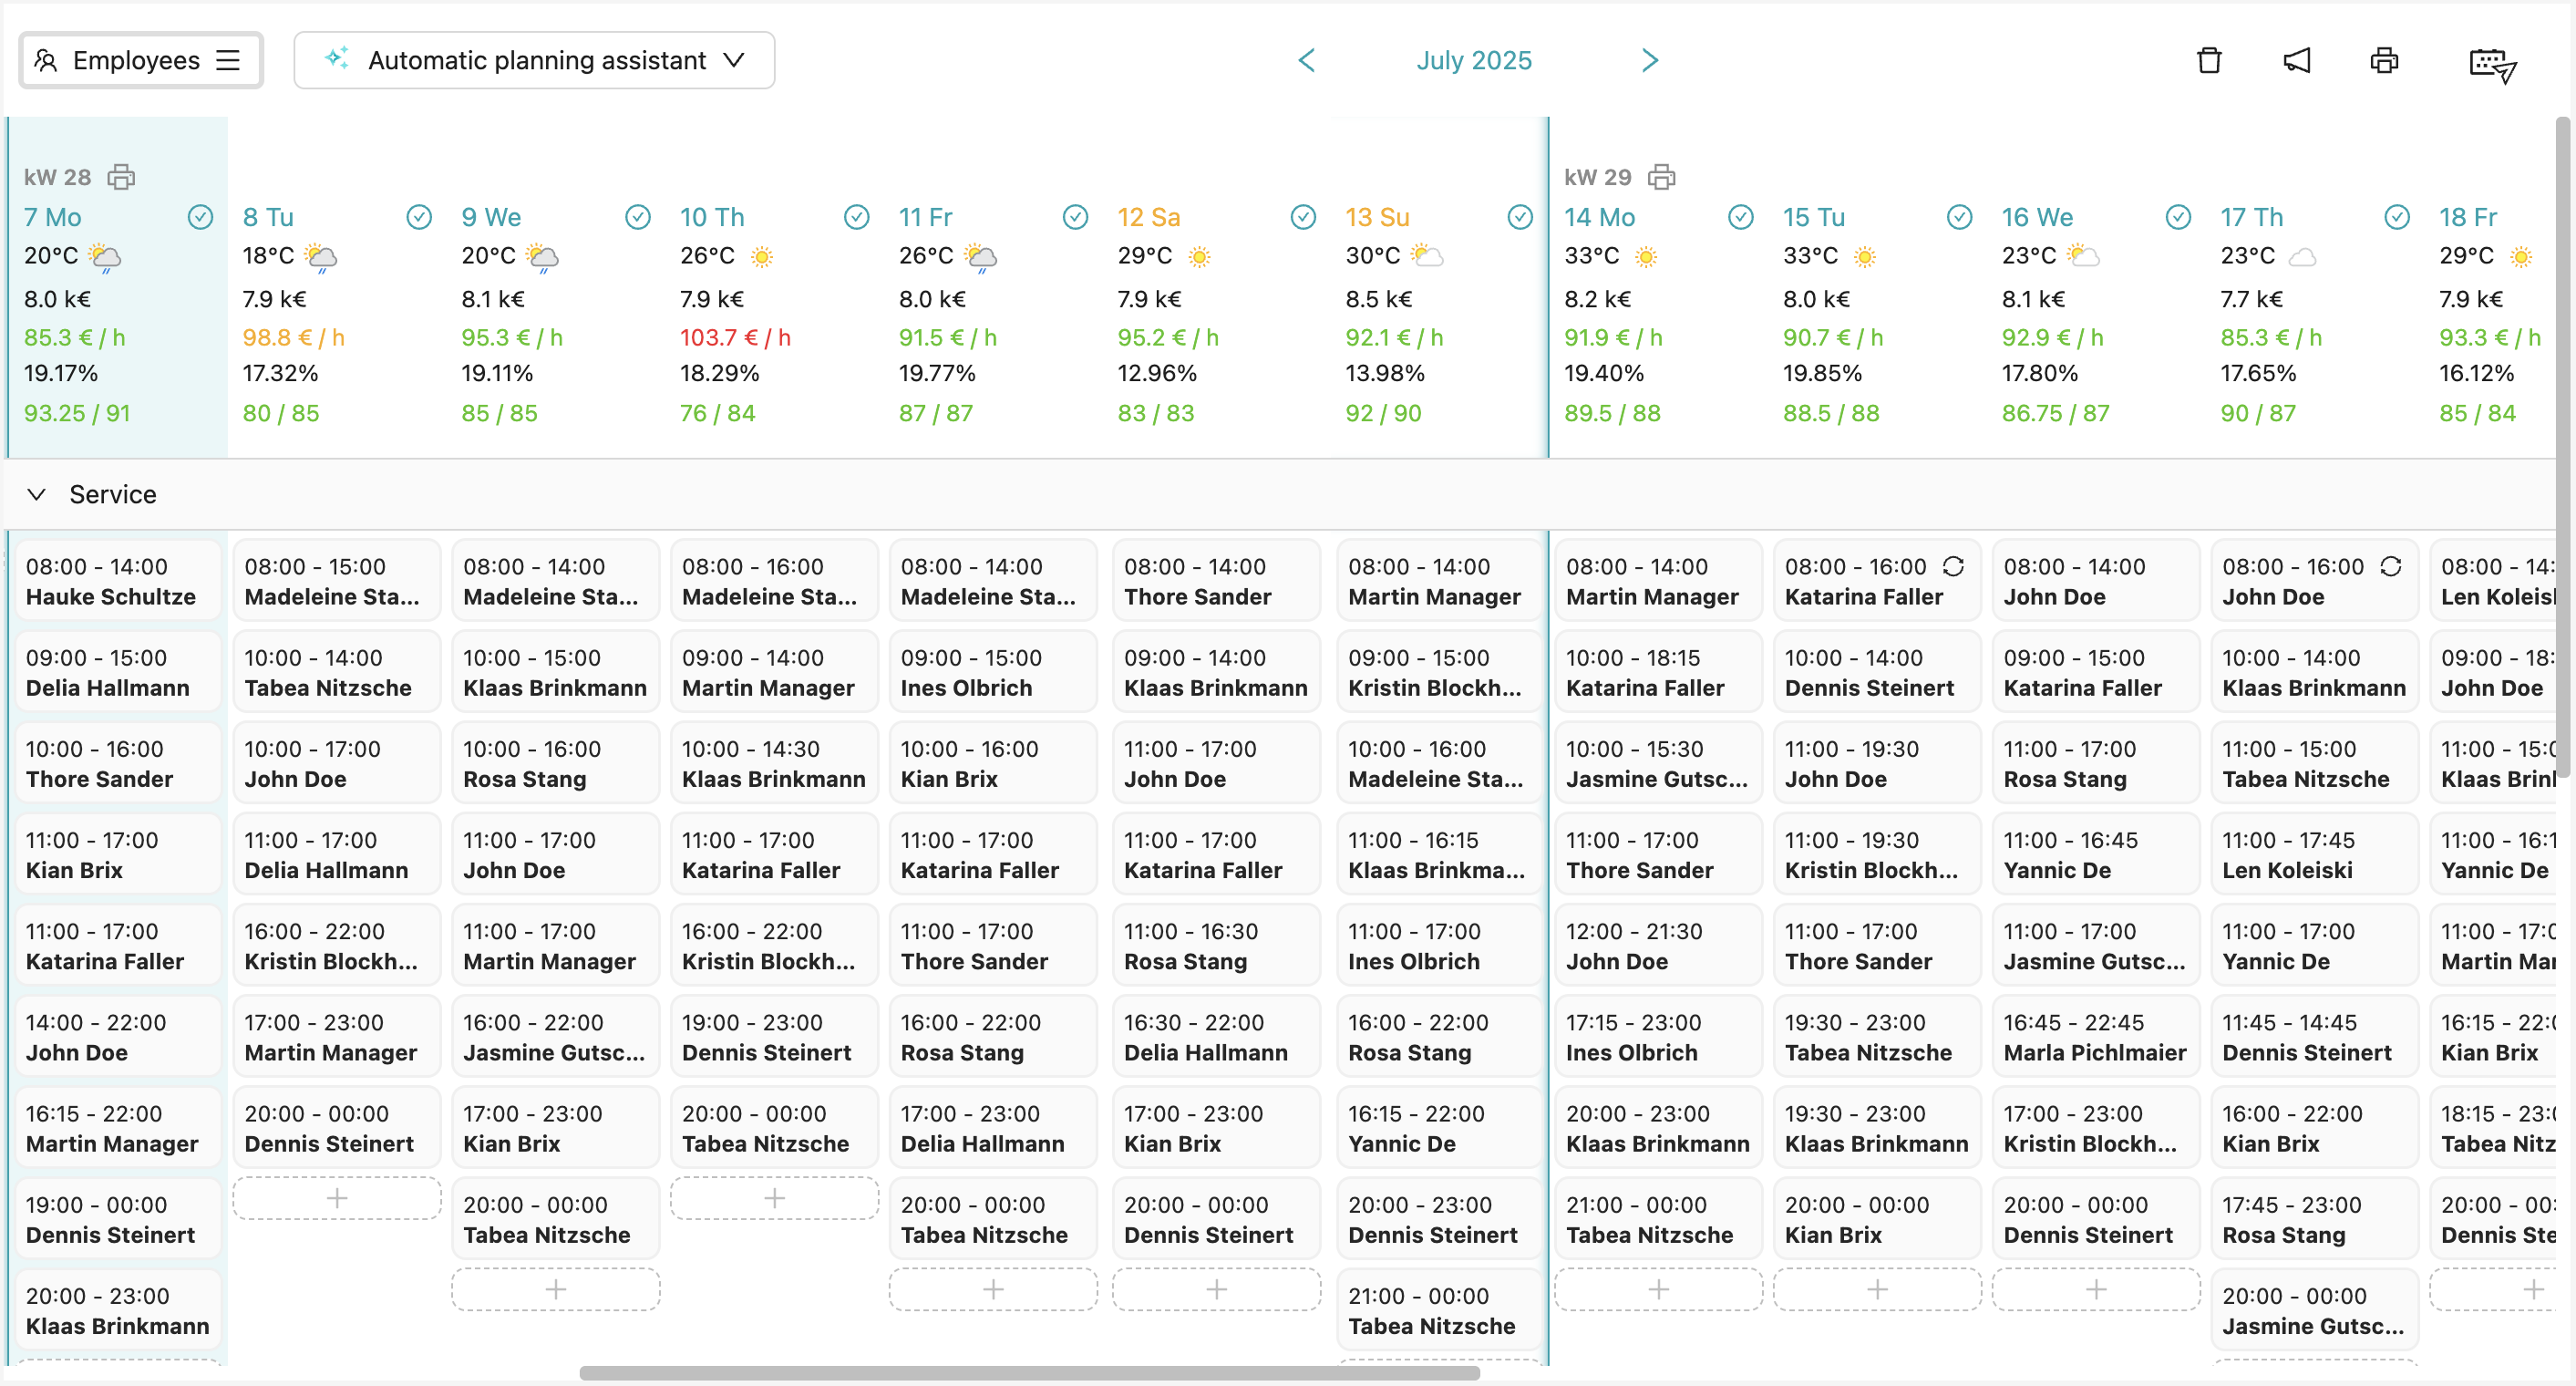Print week kW 29 schedule

[1661, 177]
